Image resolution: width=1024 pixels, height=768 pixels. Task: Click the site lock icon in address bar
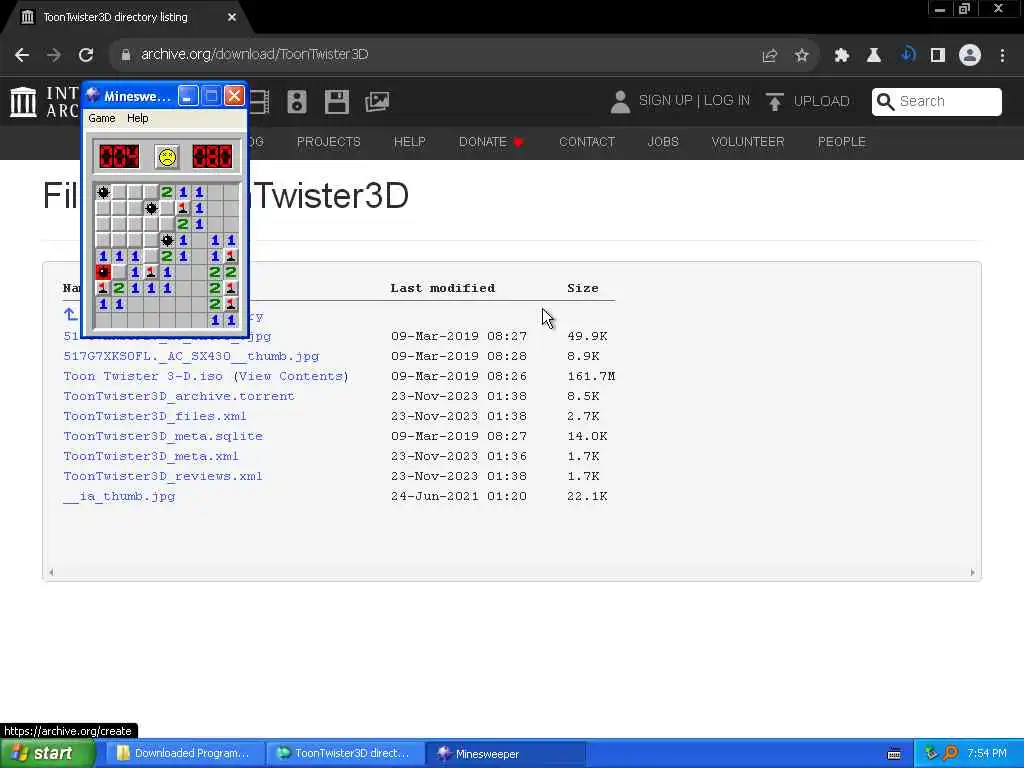click(125, 55)
